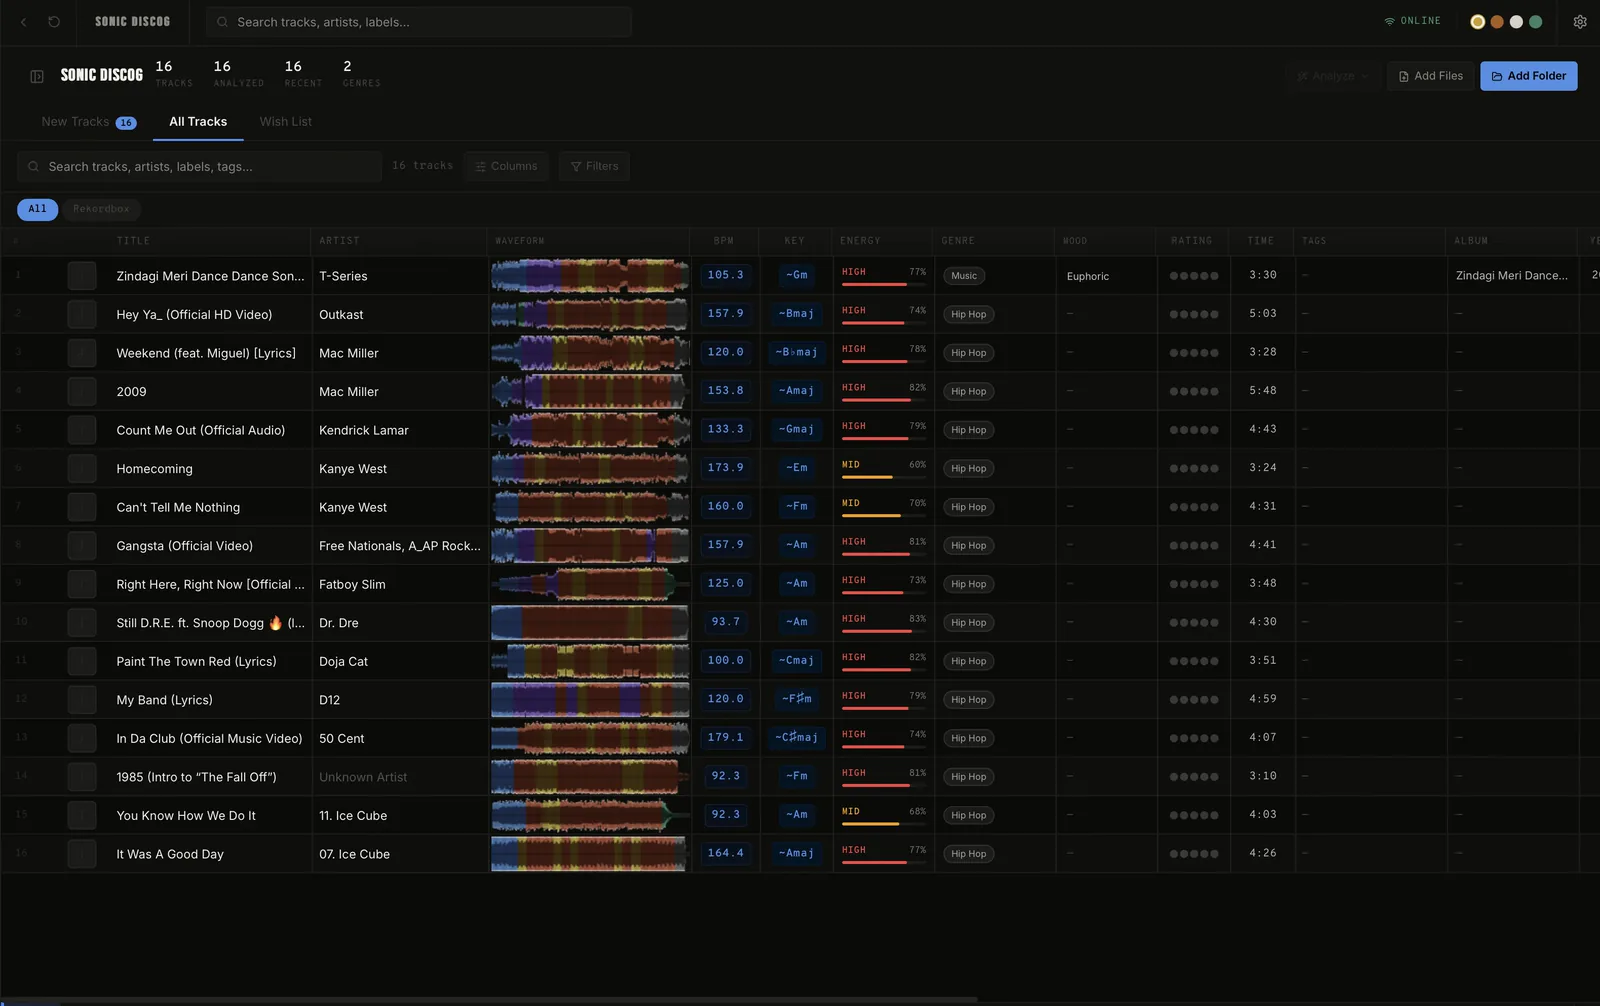Open the Analyze dropdown
1600x1006 pixels.
(x=1332, y=76)
